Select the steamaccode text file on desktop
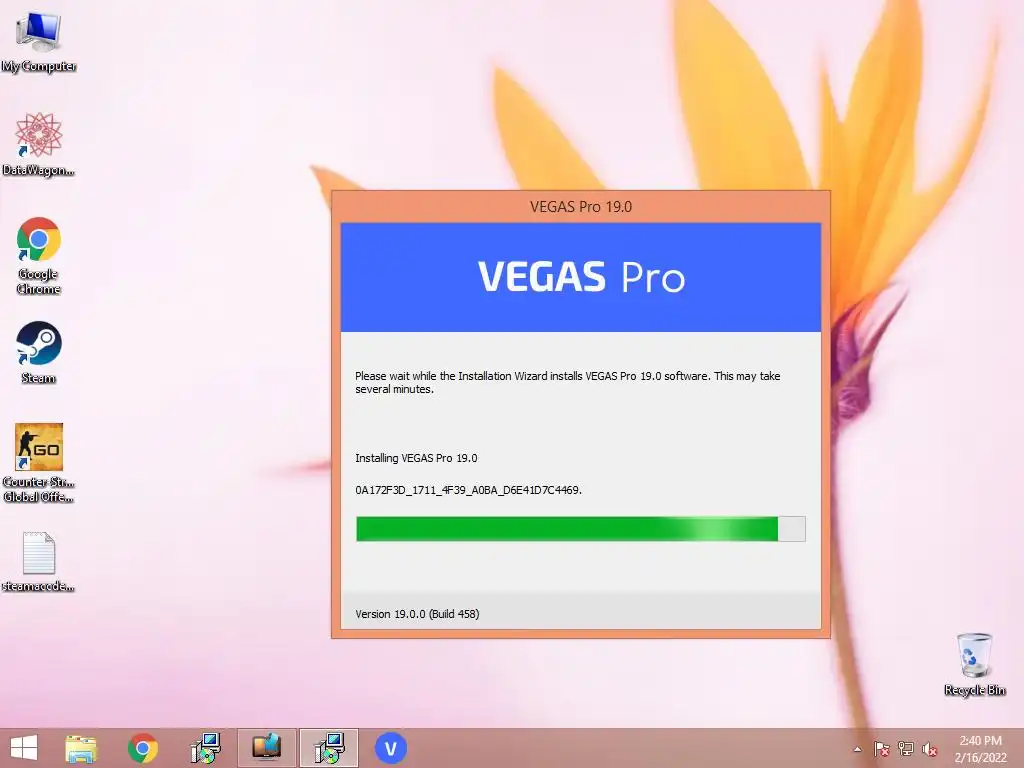This screenshot has height=768, width=1024. click(x=39, y=562)
